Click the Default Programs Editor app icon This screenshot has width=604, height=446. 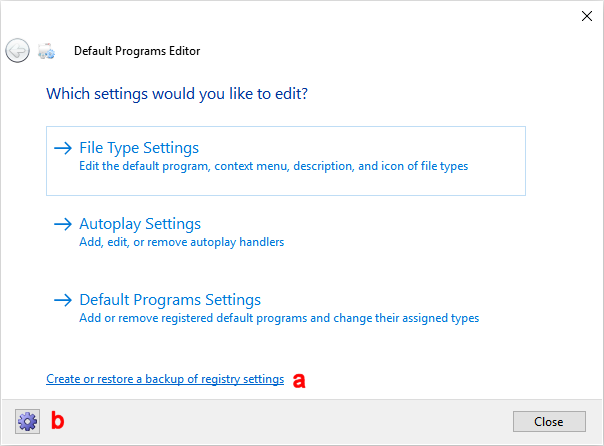[46, 51]
